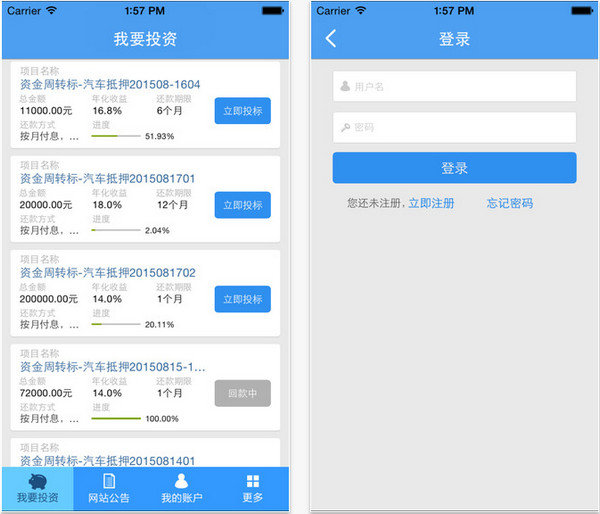
Task: Tap 立即投标 for project 2015081702
Action: coord(243,299)
